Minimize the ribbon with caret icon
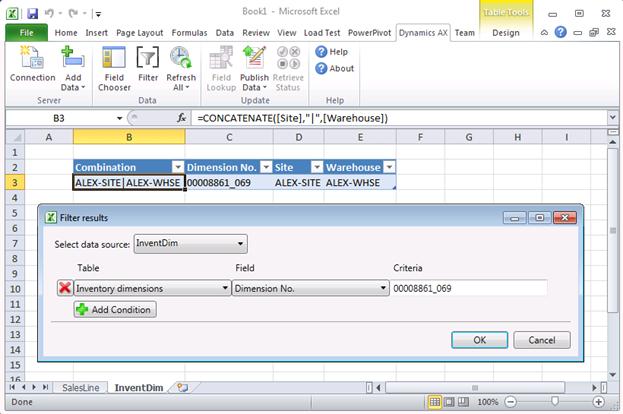The width and height of the screenshot is (623, 414). tap(544, 33)
